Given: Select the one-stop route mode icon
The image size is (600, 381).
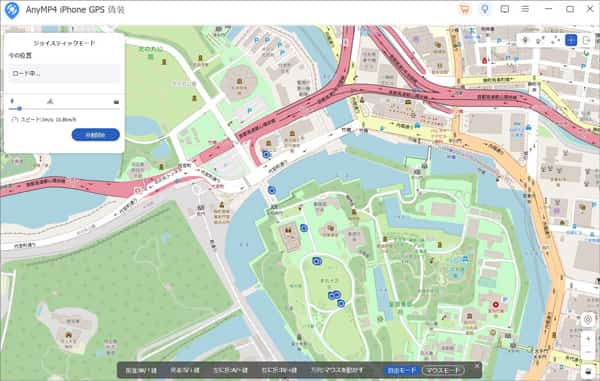Looking at the screenshot, I should (x=540, y=40).
